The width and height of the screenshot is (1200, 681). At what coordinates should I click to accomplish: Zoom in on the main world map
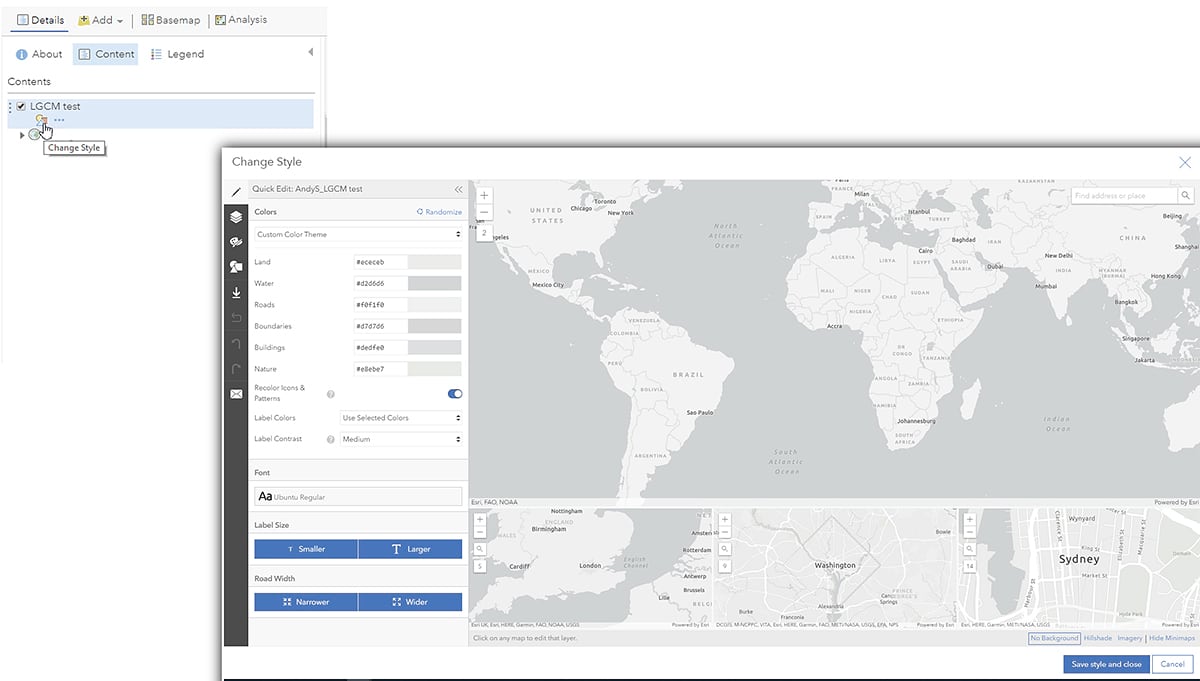point(484,196)
